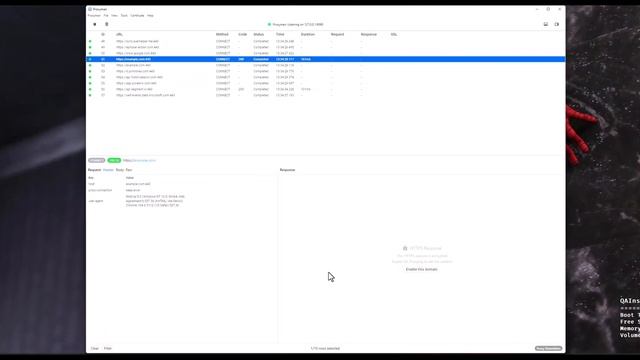640x360 pixels.
Task: Toggle the record/stop capture icon in toolbar
Action: click(x=95, y=24)
